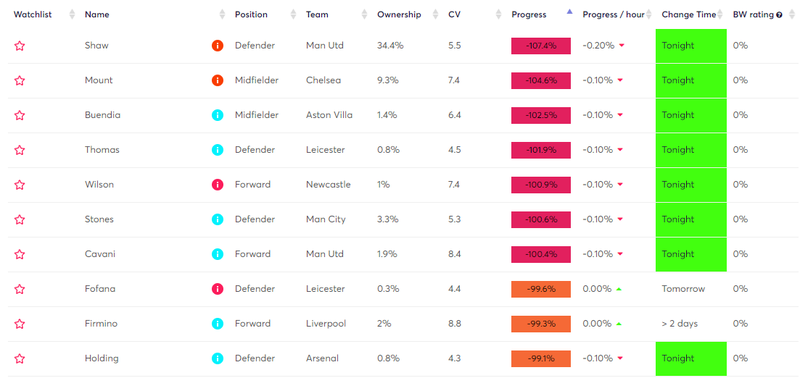Show info for Buendia via cyan icon
The width and height of the screenshot is (800, 378).
coord(217,115)
